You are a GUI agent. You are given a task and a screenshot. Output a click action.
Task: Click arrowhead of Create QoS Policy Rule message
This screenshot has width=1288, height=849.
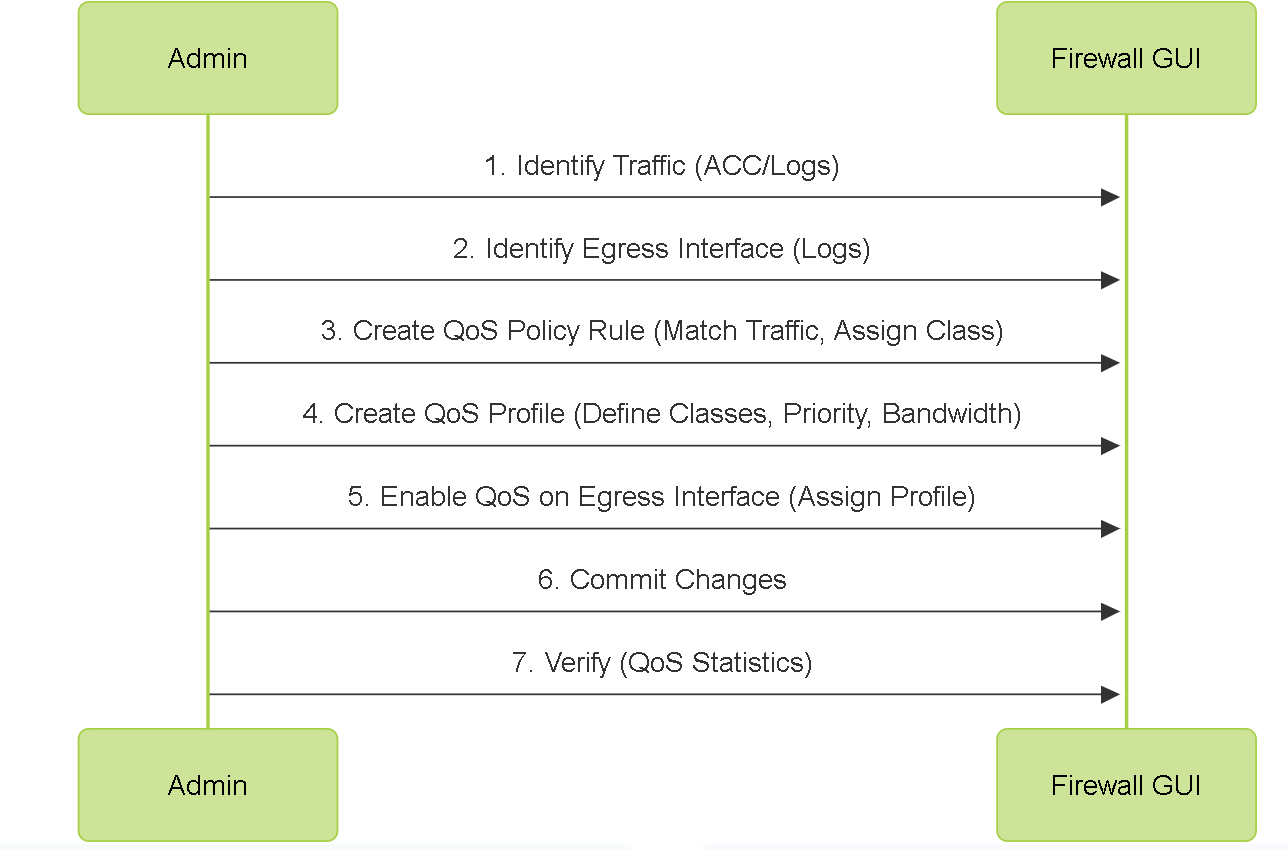(1110, 363)
